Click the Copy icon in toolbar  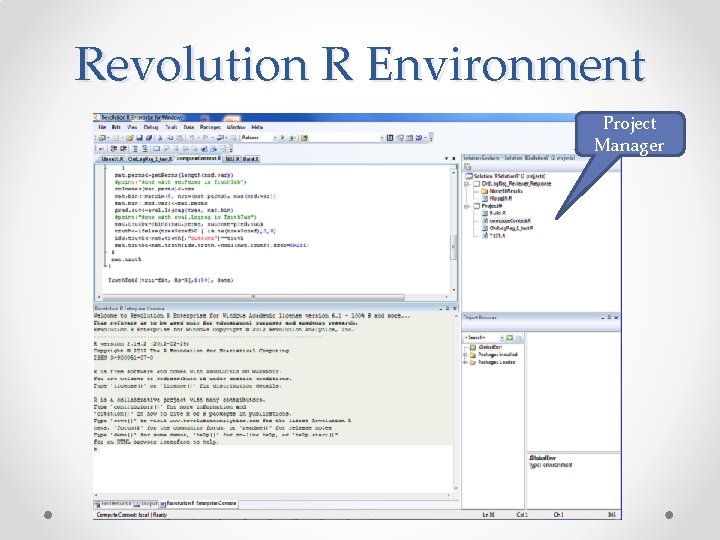[x=170, y=138]
